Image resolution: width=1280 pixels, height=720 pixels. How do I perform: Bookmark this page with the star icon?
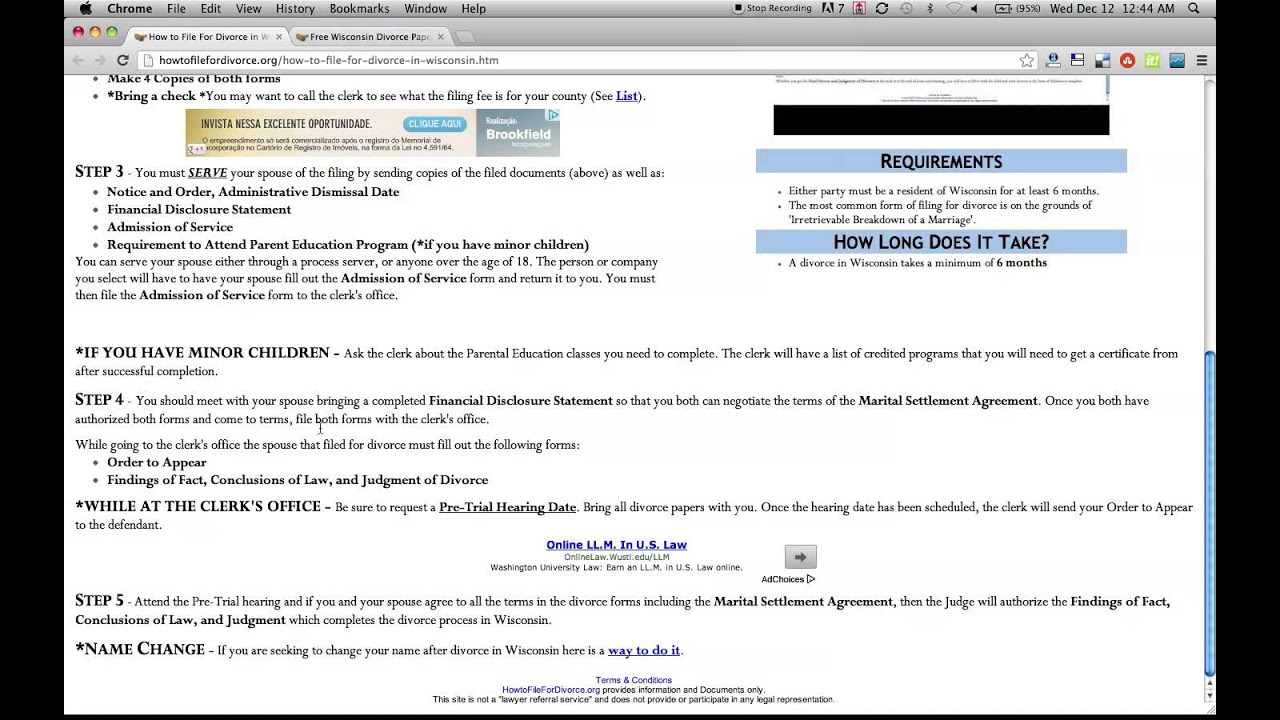1026,60
